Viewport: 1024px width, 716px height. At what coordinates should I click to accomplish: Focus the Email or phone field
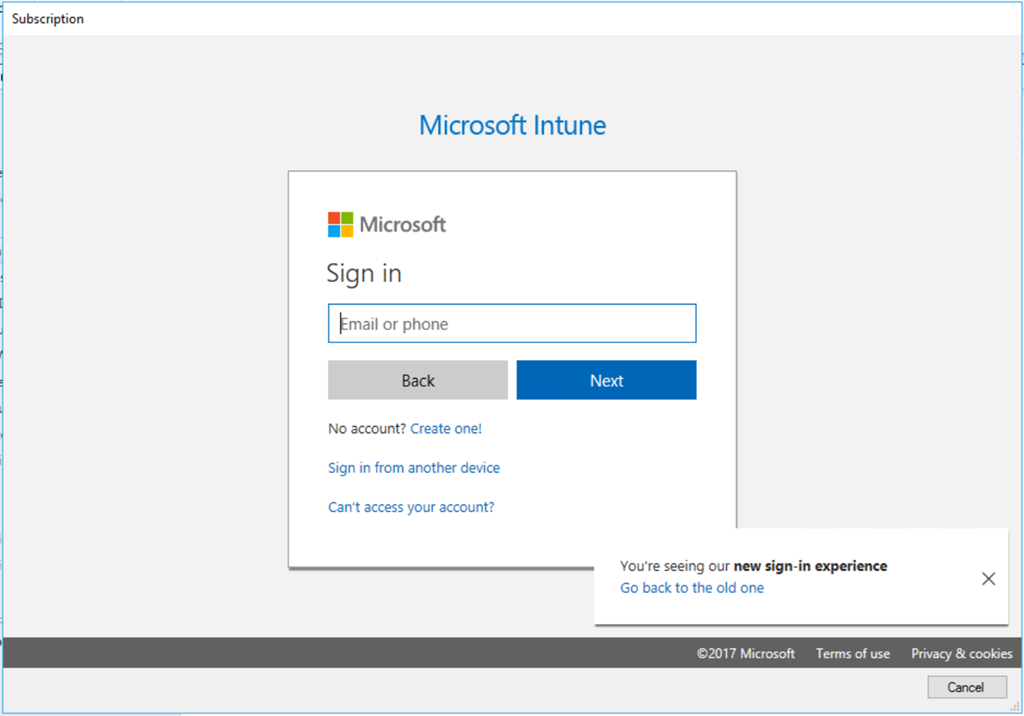click(512, 324)
